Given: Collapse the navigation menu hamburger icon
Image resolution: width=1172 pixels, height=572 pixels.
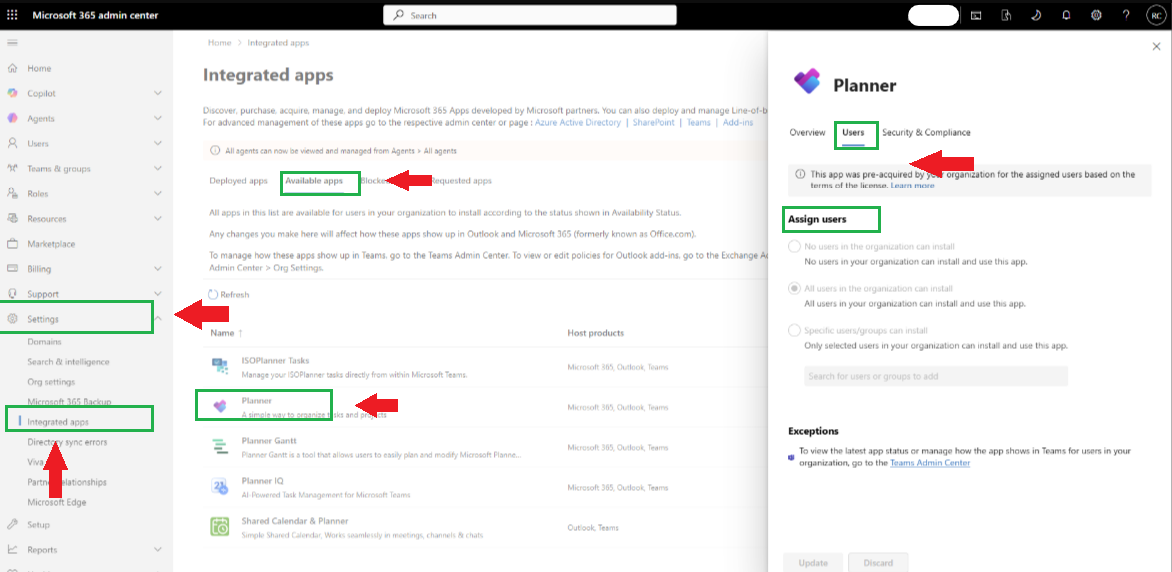Looking at the screenshot, I should [x=12, y=43].
